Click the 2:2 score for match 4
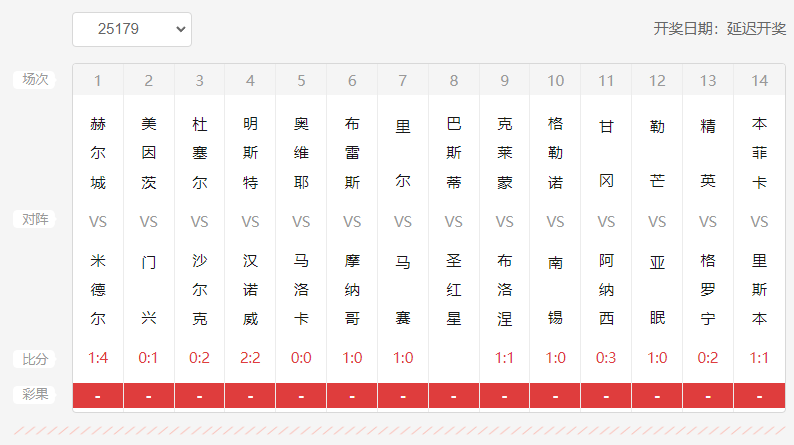 point(250,358)
